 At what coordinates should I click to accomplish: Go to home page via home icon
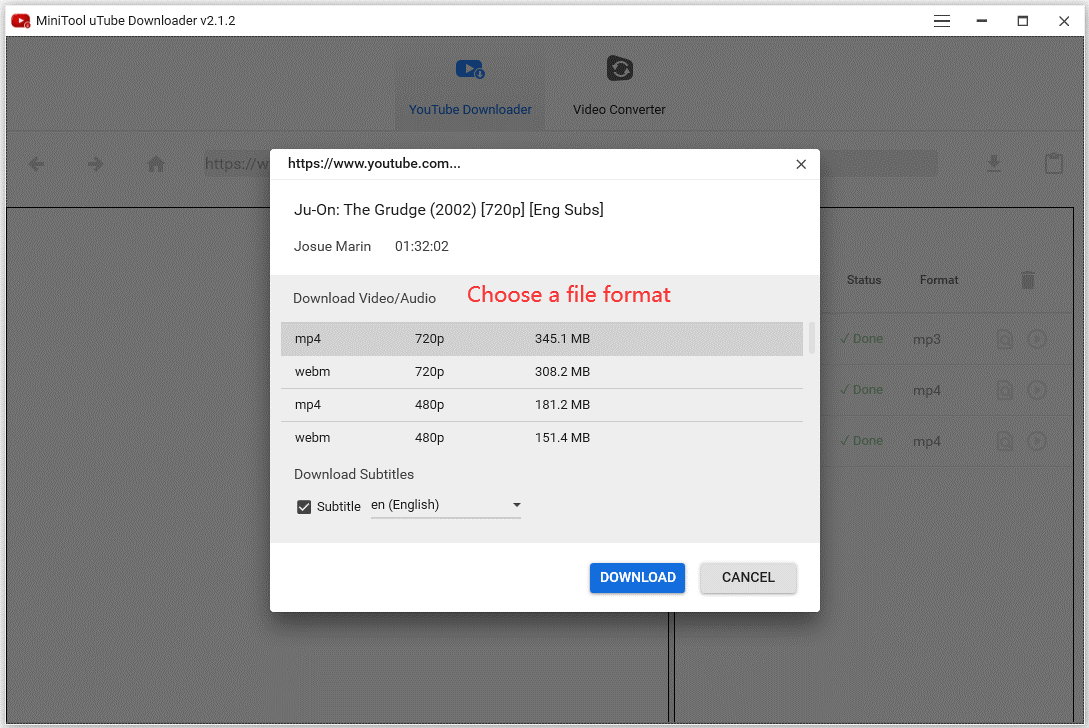coord(155,163)
